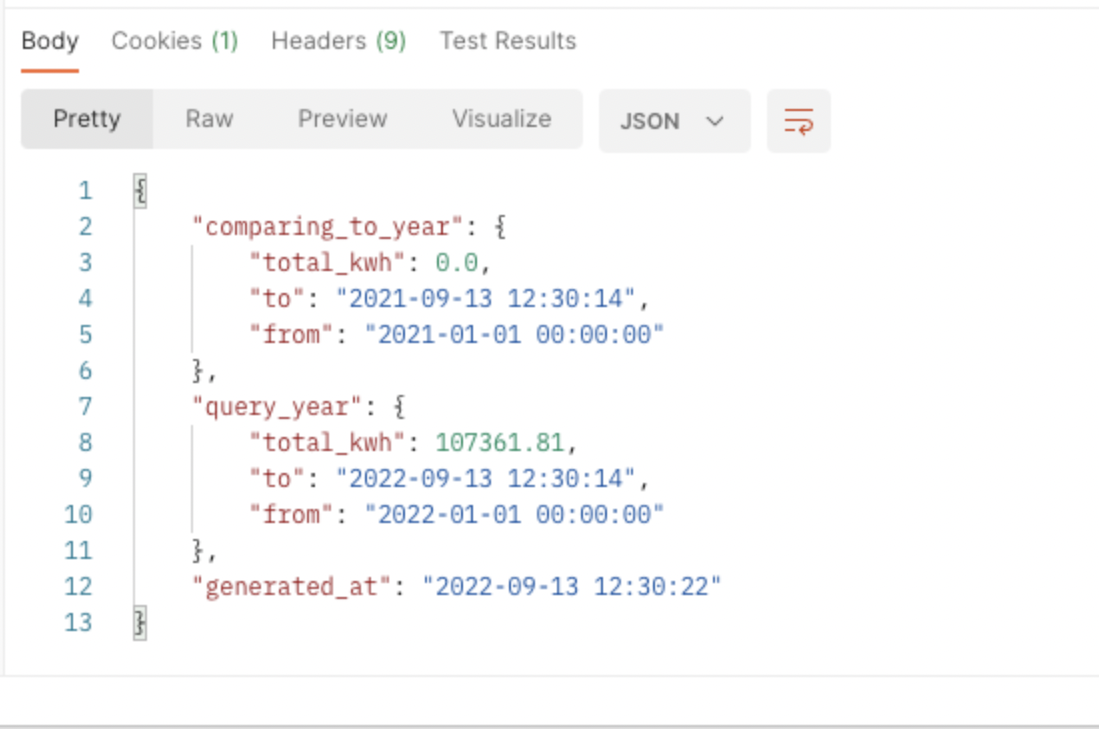
Task: Select the Preview view mode
Action: click(x=342, y=119)
